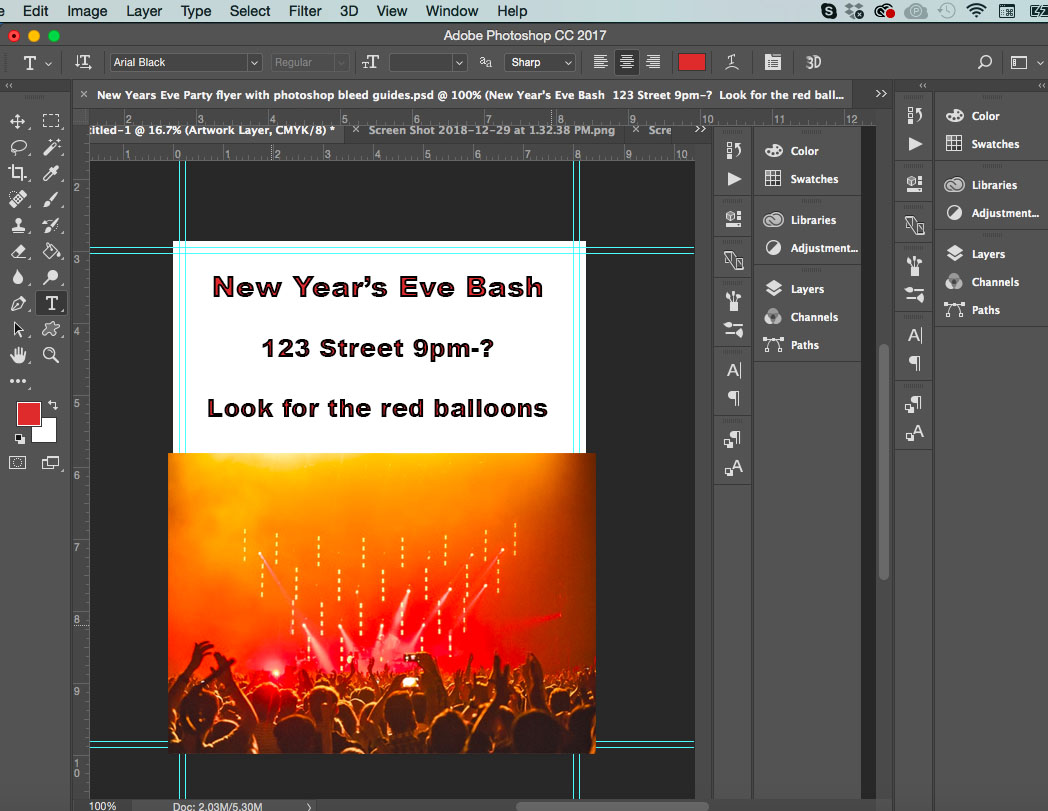Open the Create warped text dialog

(732, 61)
